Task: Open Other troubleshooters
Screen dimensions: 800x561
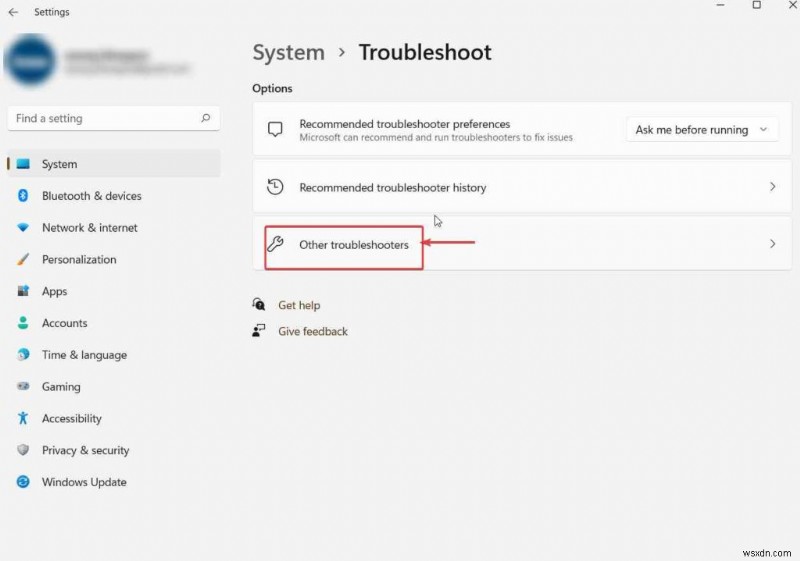Action: (x=522, y=244)
